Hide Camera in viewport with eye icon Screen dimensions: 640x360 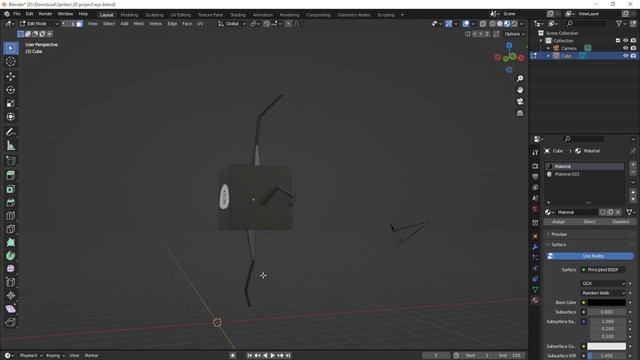click(625, 48)
